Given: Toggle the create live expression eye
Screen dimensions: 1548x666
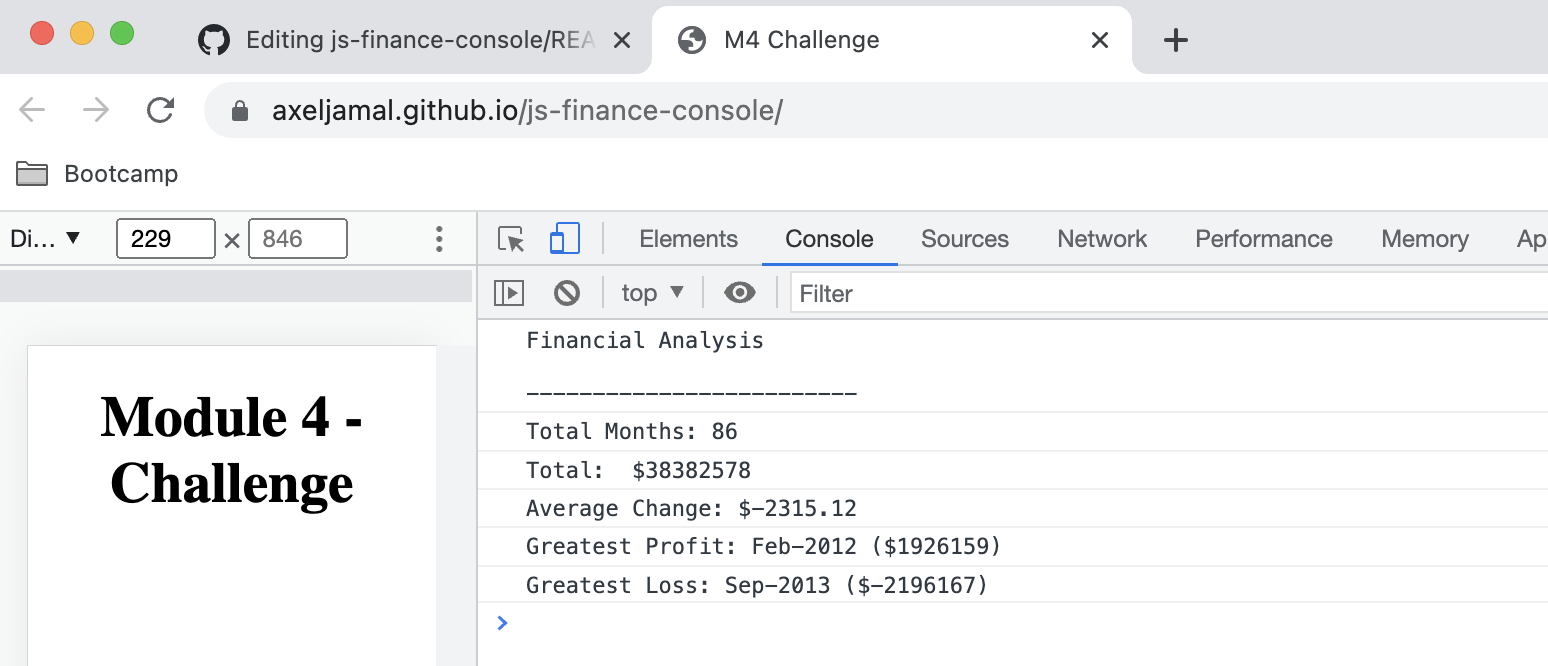Looking at the screenshot, I should (x=739, y=292).
